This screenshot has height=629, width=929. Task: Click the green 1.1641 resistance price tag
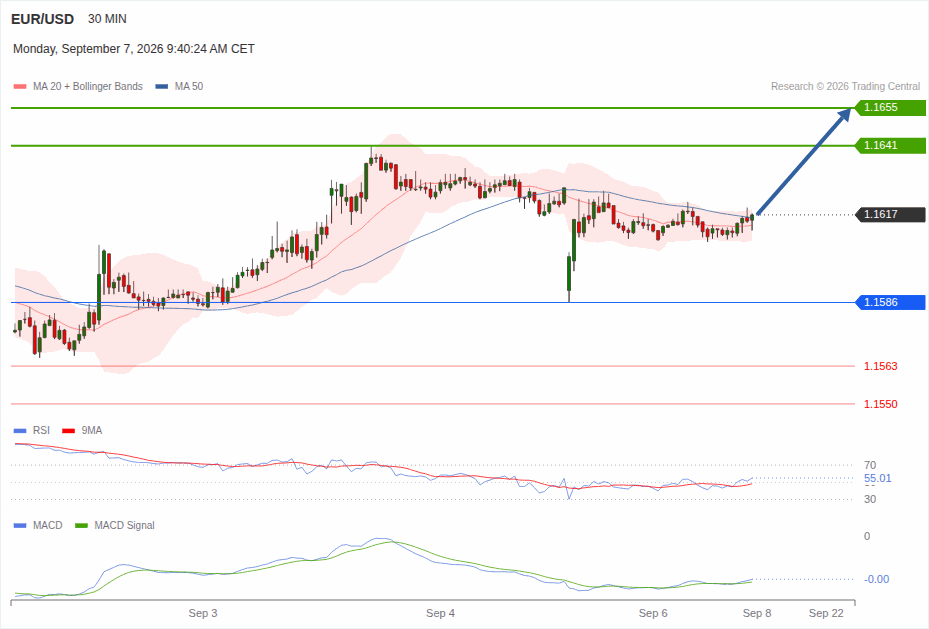click(890, 146)
